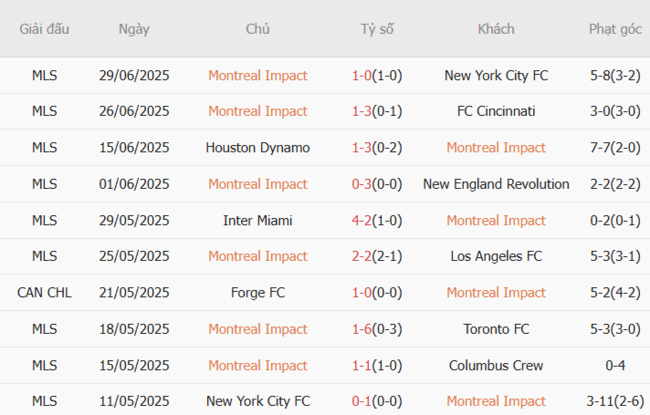This screenshot has width=650, height=415.
Task: Click the Ngày column header
Action: [134, 29]
